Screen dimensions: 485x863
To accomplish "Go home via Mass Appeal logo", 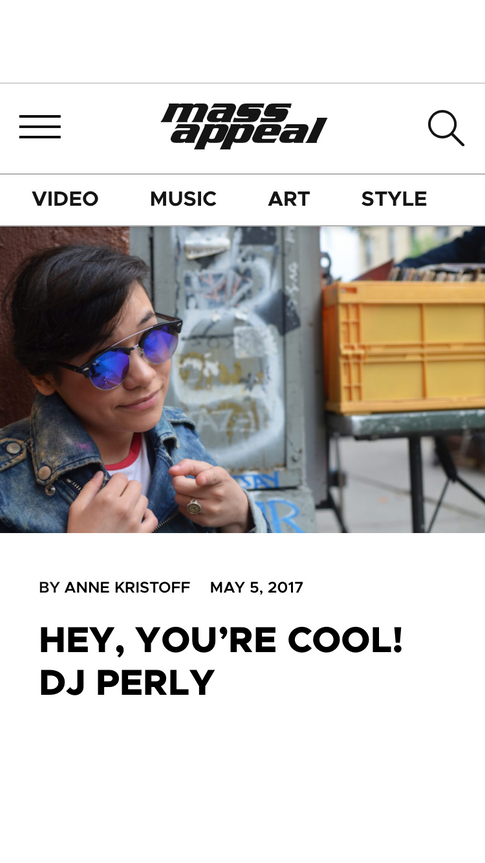I will coord(244,126).
